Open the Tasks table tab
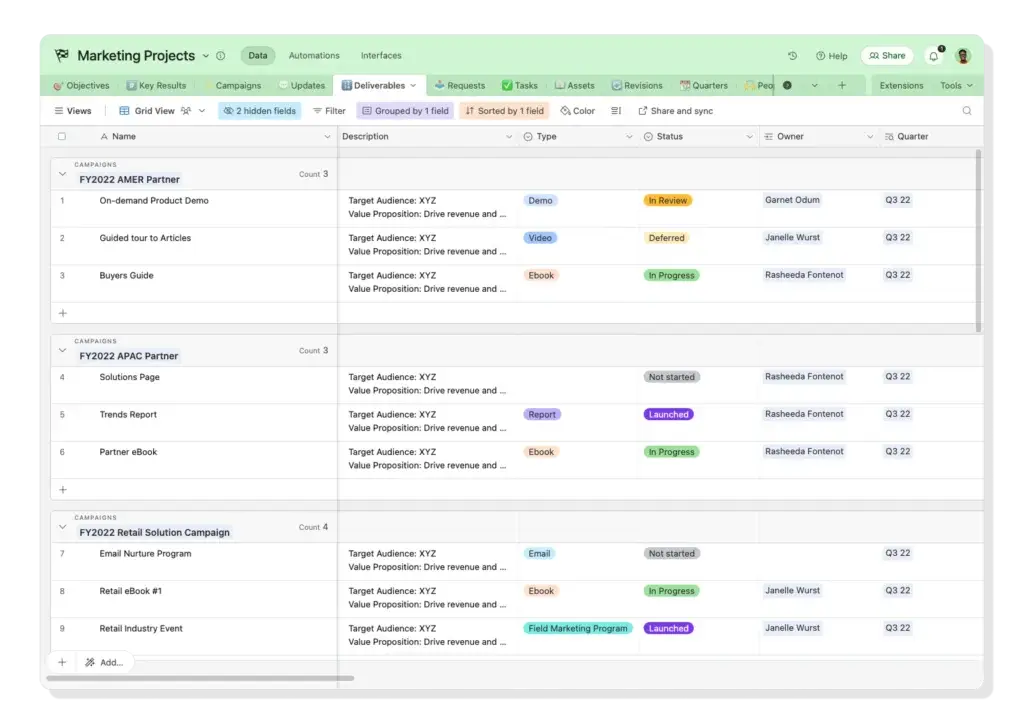This screenshot has height=724, width=1024. [520, 86]
